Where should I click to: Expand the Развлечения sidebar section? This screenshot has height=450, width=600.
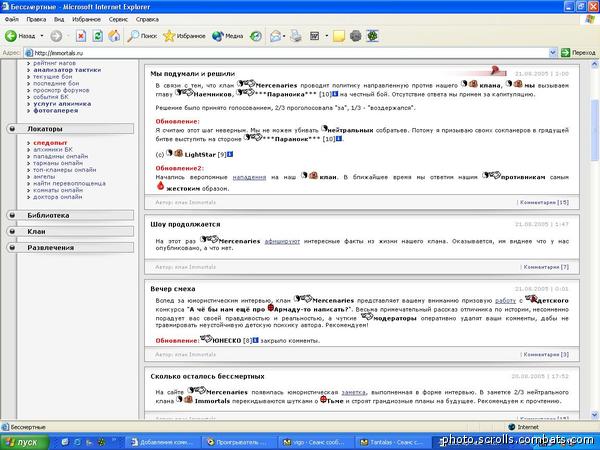click(x=70, y=247)
